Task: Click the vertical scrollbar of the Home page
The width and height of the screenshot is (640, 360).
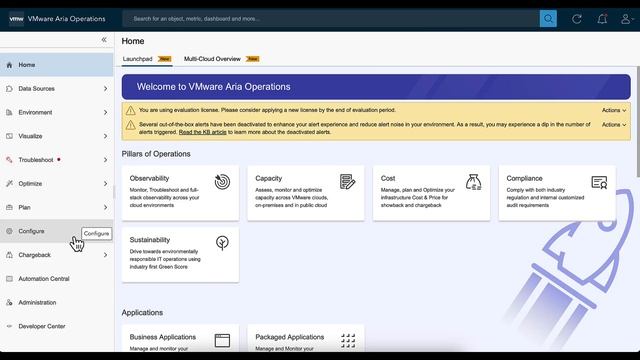Action: [638, 122]
